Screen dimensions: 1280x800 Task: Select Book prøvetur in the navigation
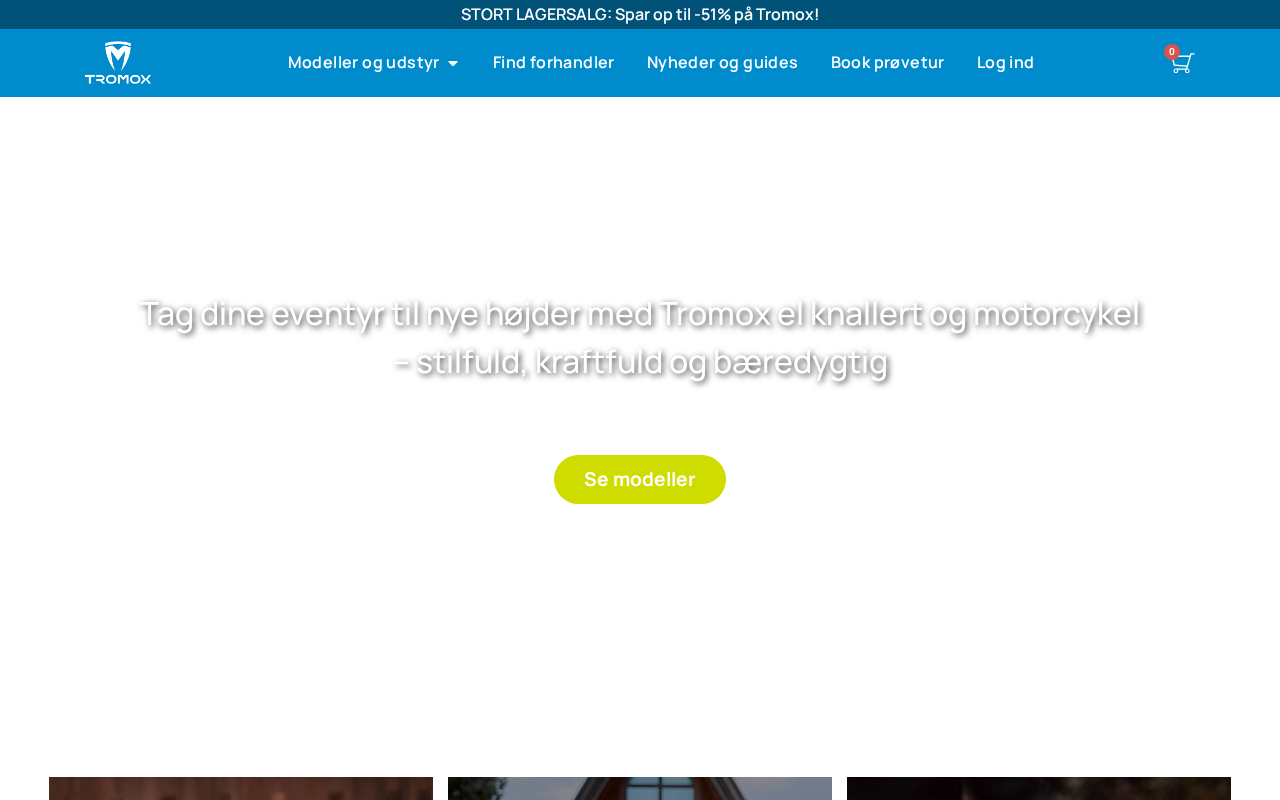pyautogui.click(x=887, y=63)
